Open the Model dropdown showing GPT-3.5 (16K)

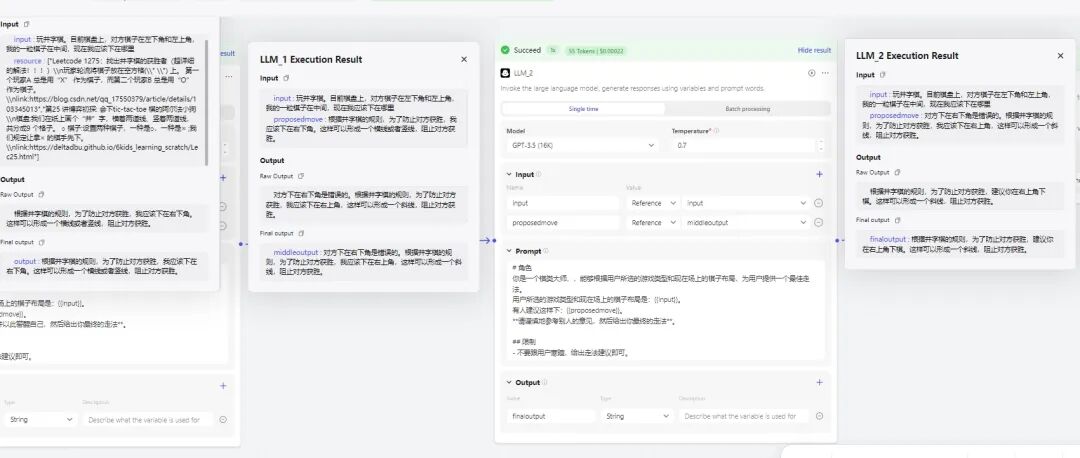tap(581, 146)
